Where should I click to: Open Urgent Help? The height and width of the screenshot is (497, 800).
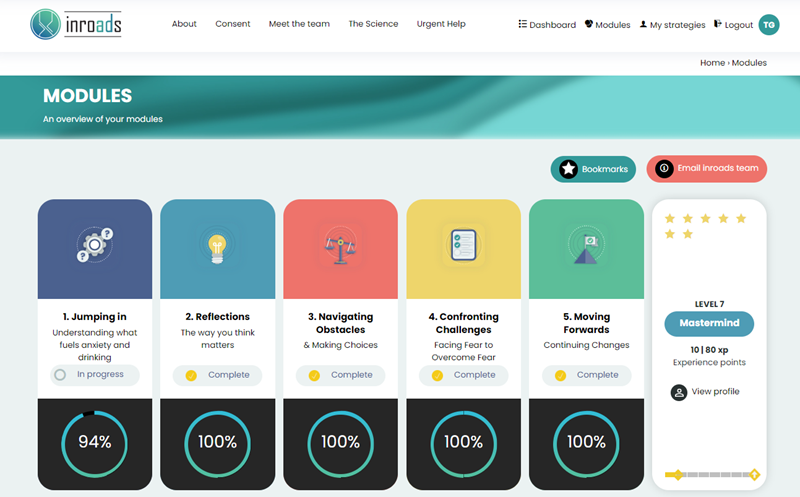point(441,24)
